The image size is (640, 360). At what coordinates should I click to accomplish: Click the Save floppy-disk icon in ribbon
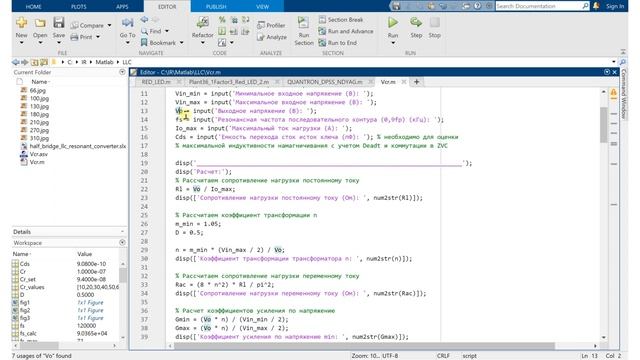pos(59,23)
